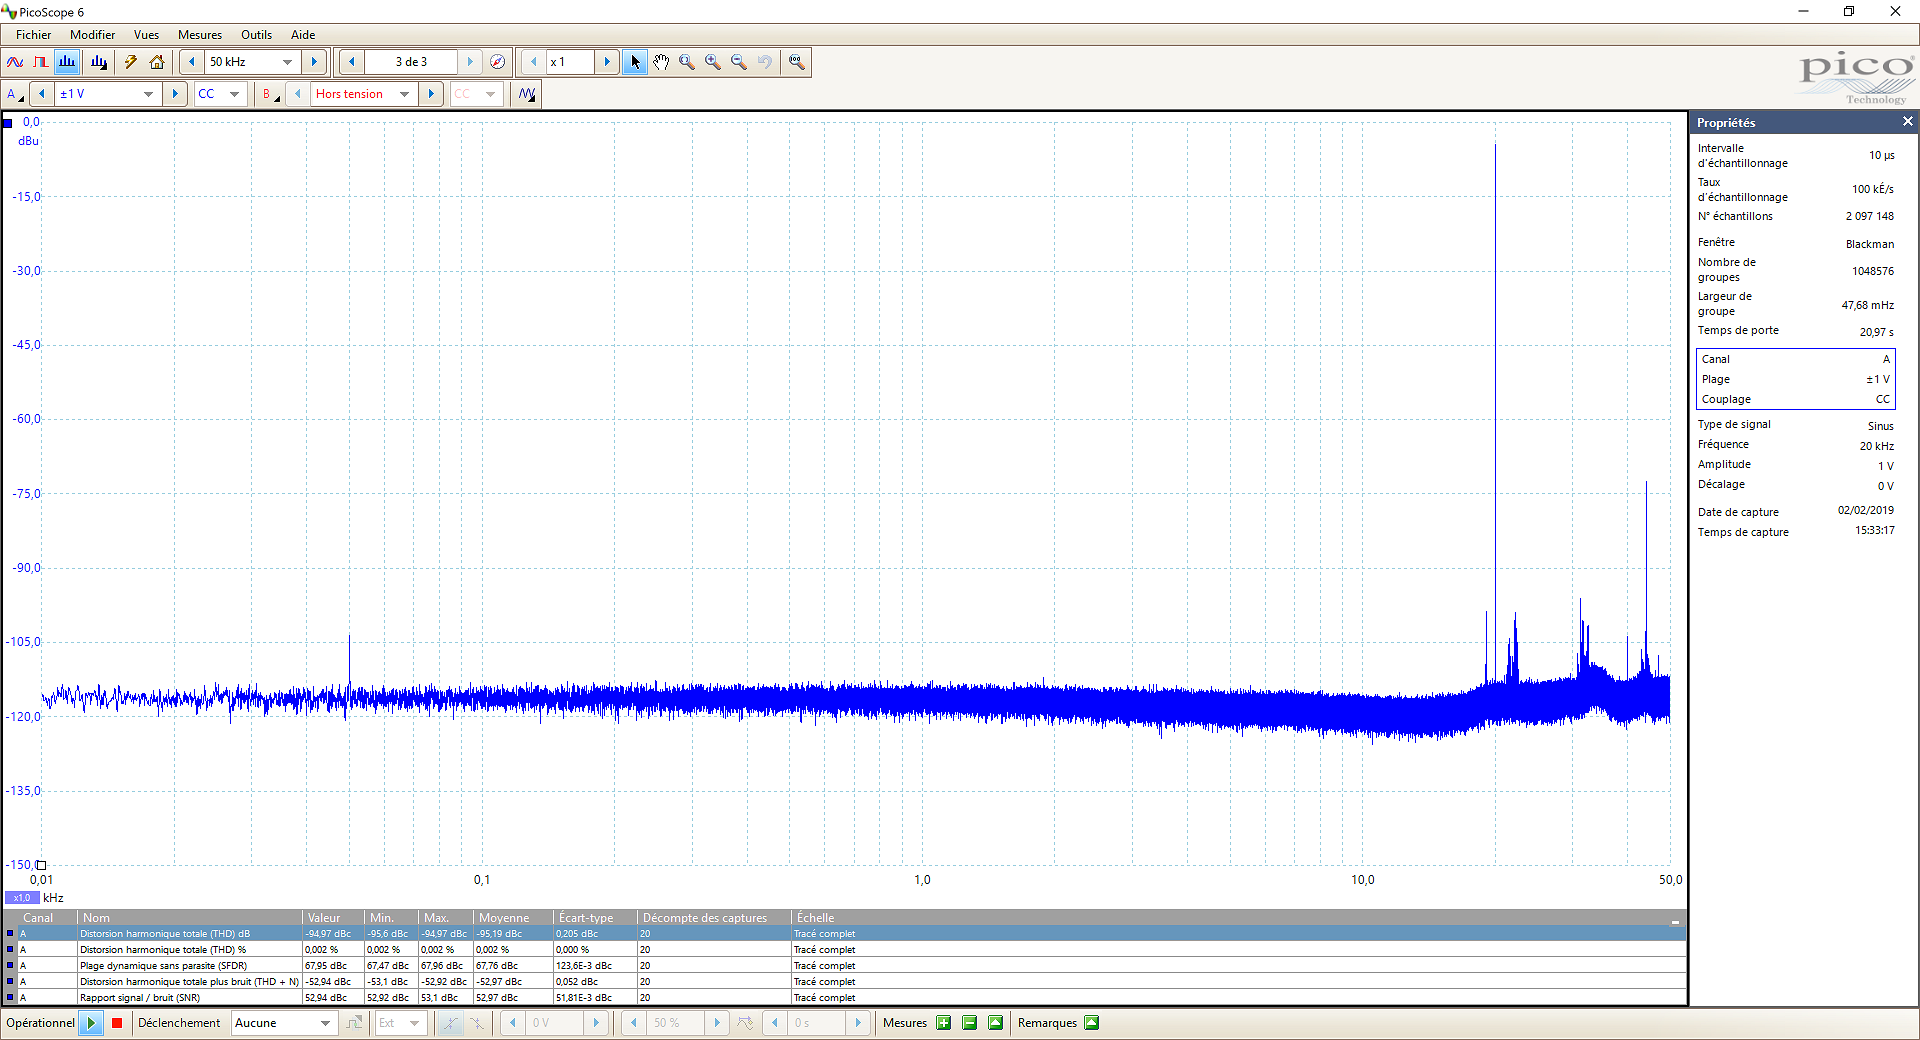Open channel A CC coupling dropdown

[x=235, y=94]
